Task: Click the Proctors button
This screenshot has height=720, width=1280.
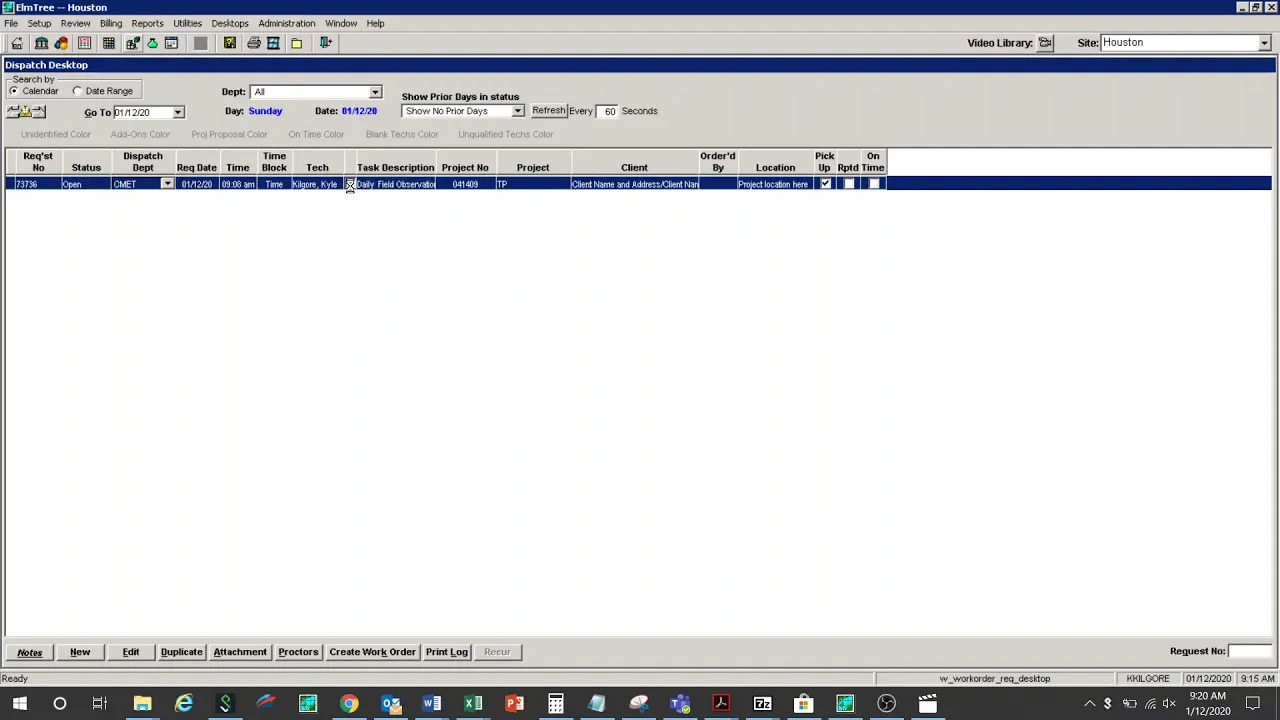Action: click(298, 652)
